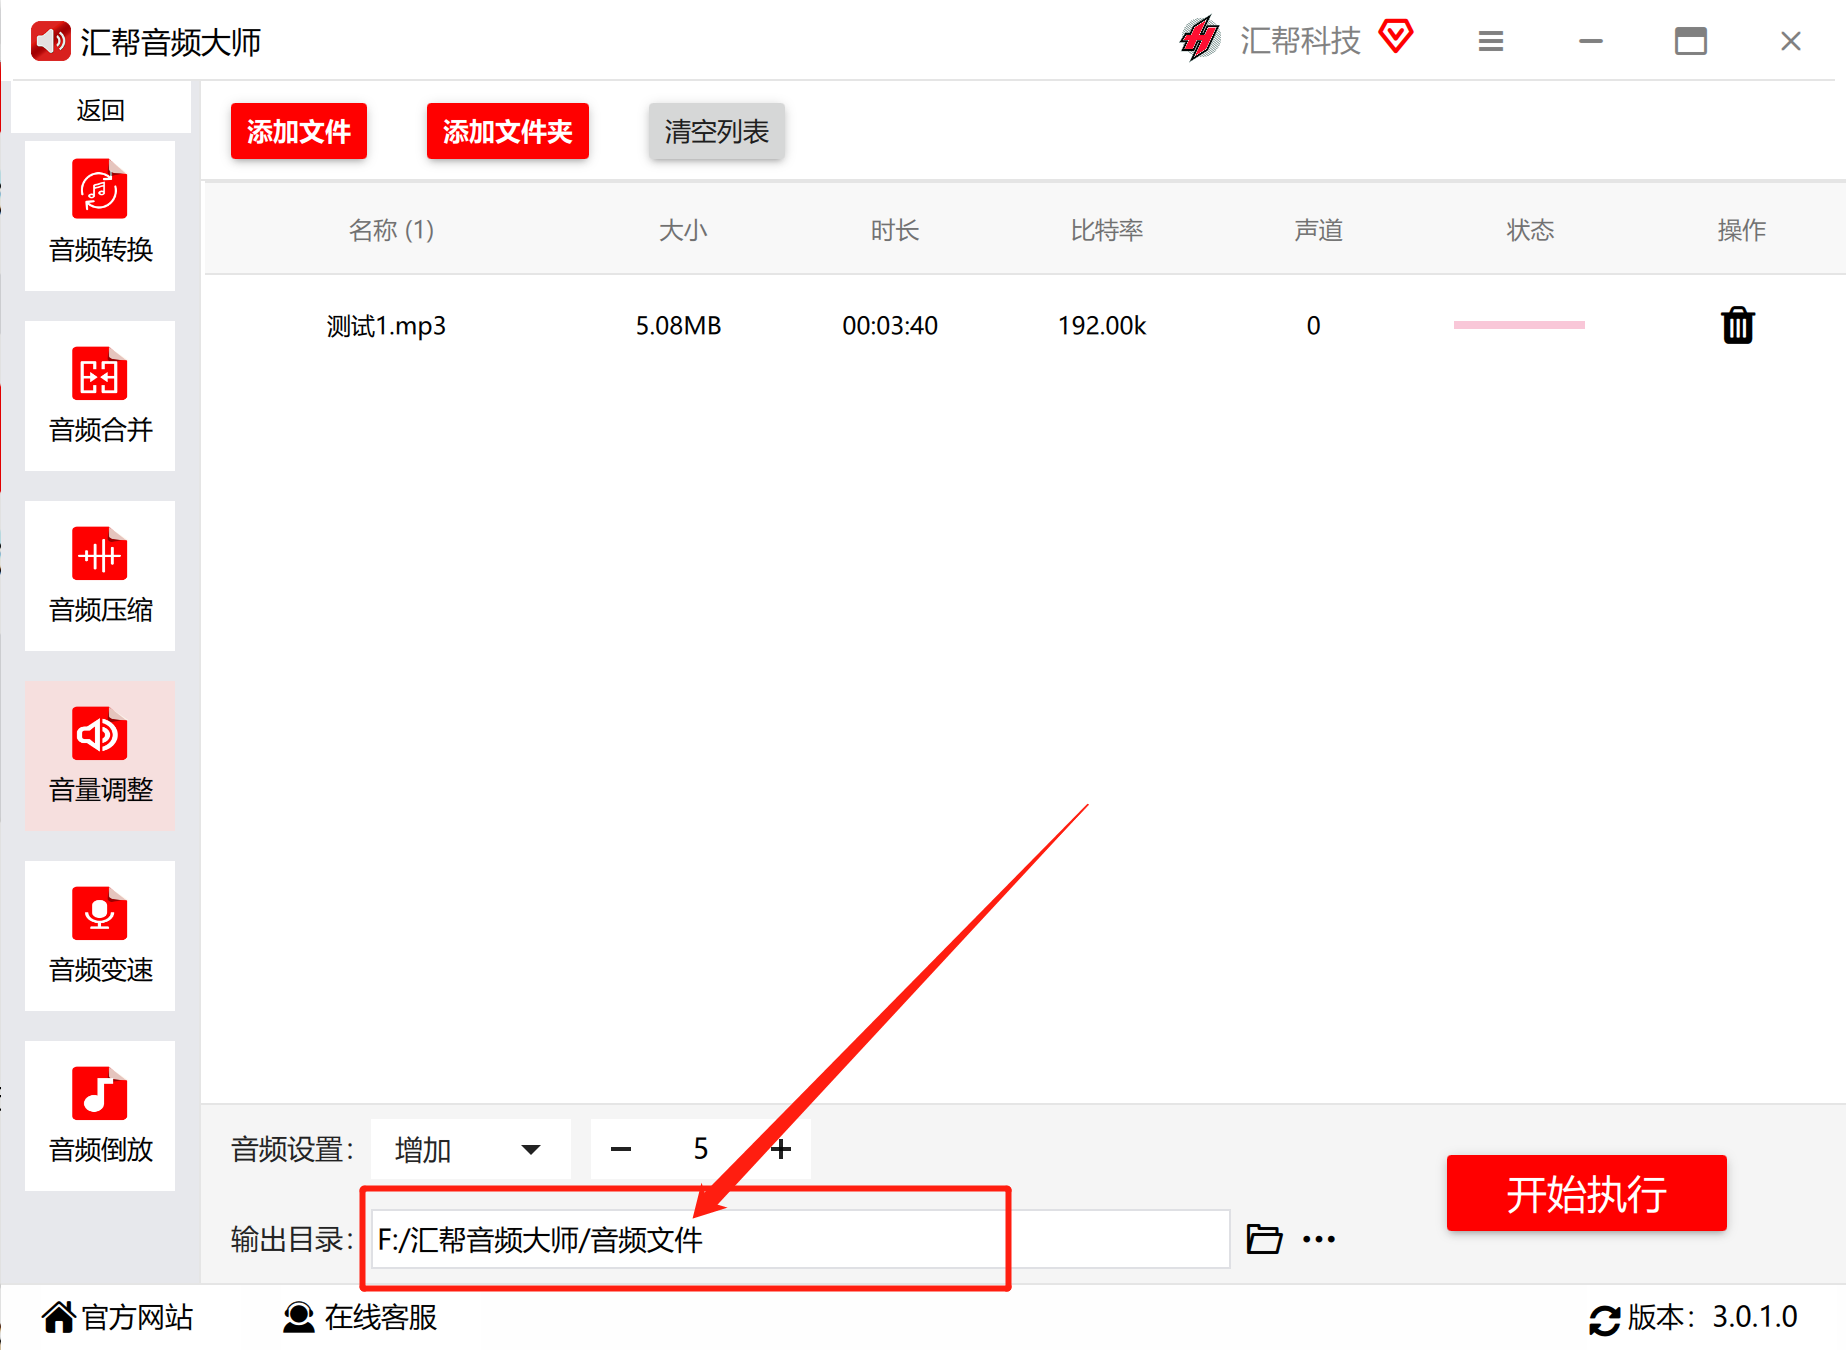Viewport: 1846px width, 1350px height.
Task: Click the home icon for 官方网站
Action: 59,1317
